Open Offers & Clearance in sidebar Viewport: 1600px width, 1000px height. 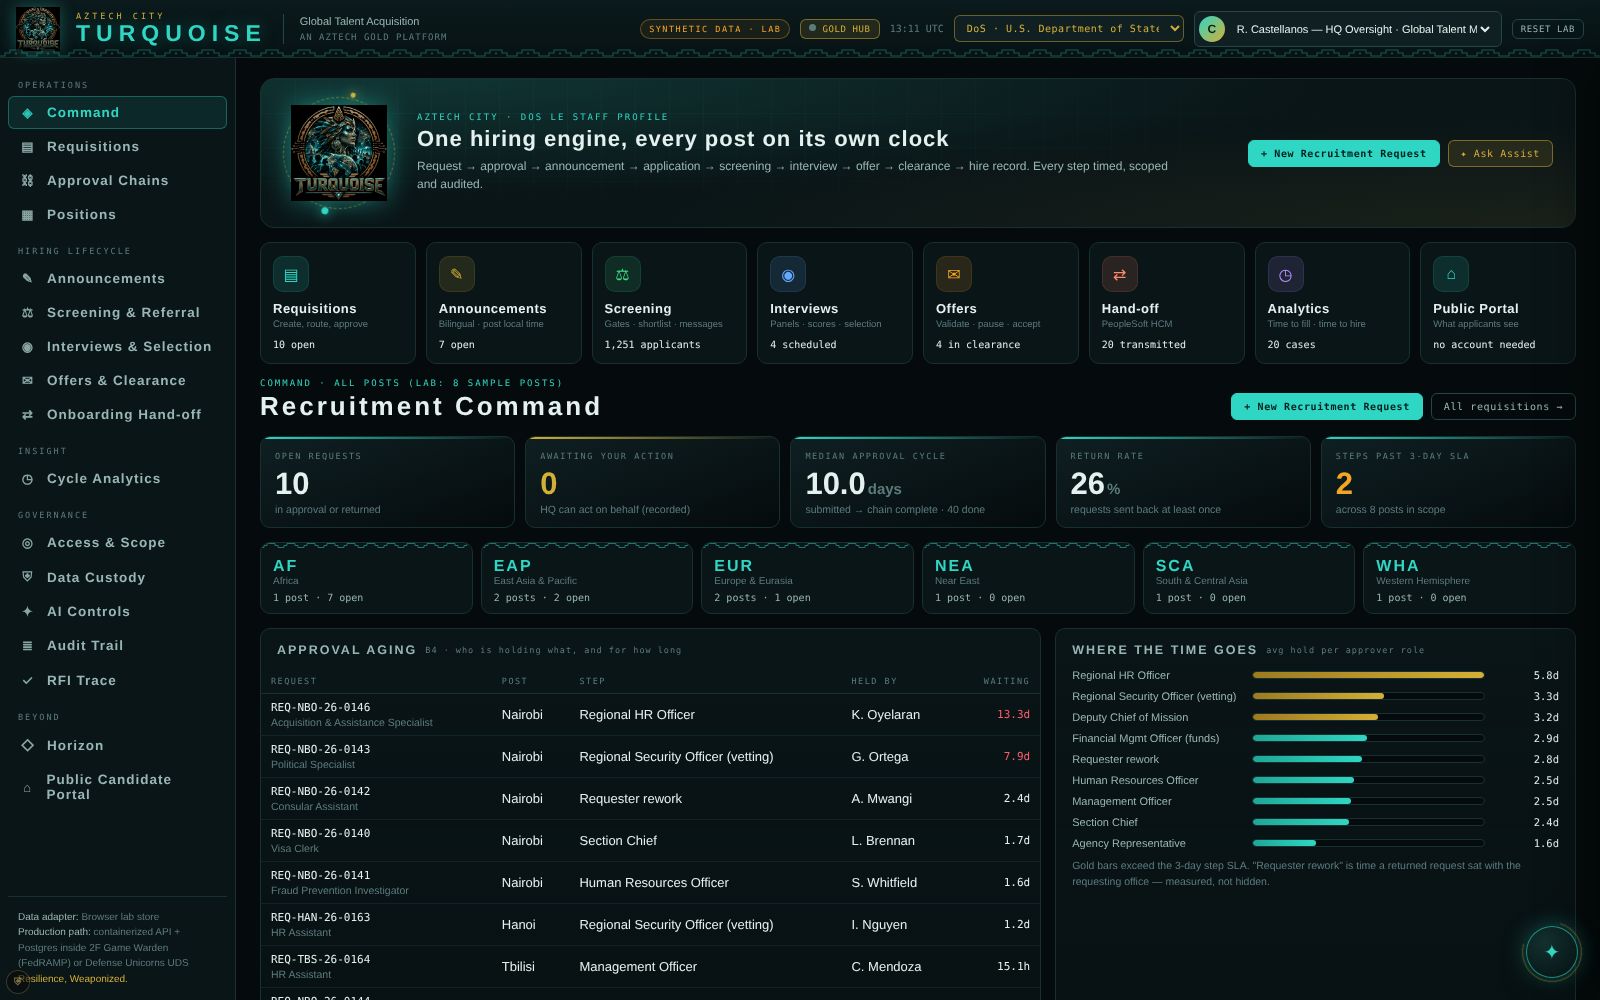click(117, 381)
